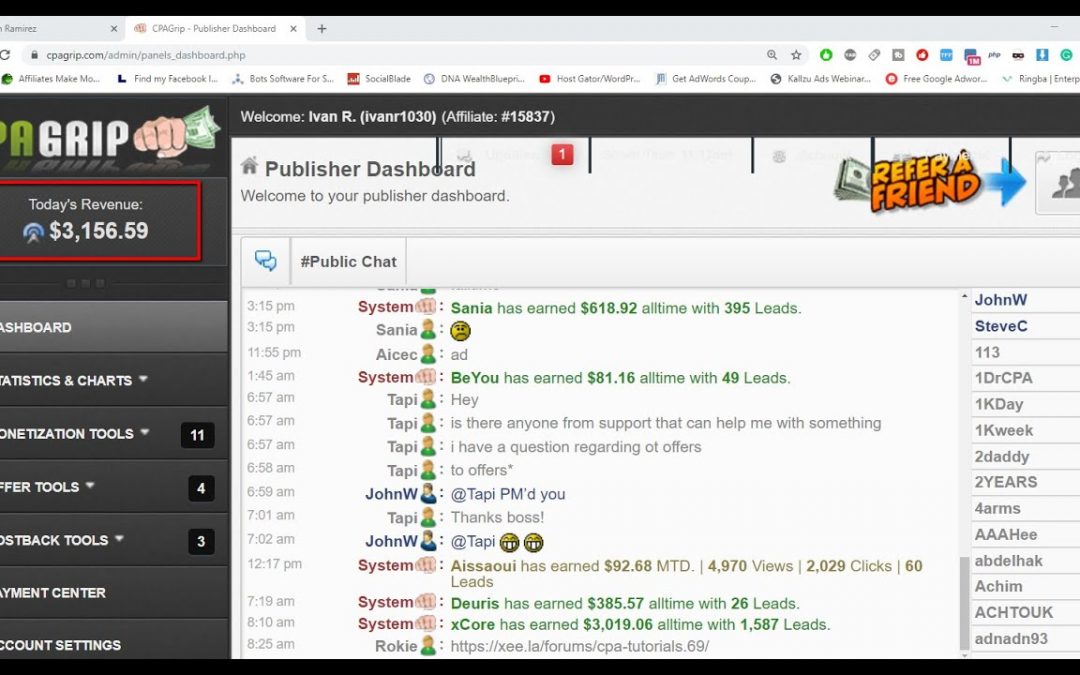Click the chat window vertical scrollbar

click(963, 602)
